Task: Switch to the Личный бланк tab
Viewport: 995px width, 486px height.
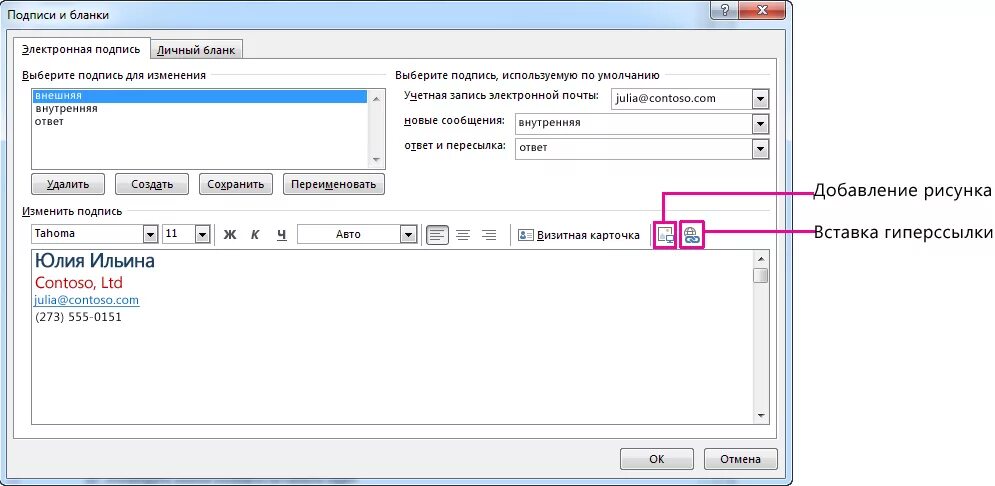Action: (x=196, y=50)
